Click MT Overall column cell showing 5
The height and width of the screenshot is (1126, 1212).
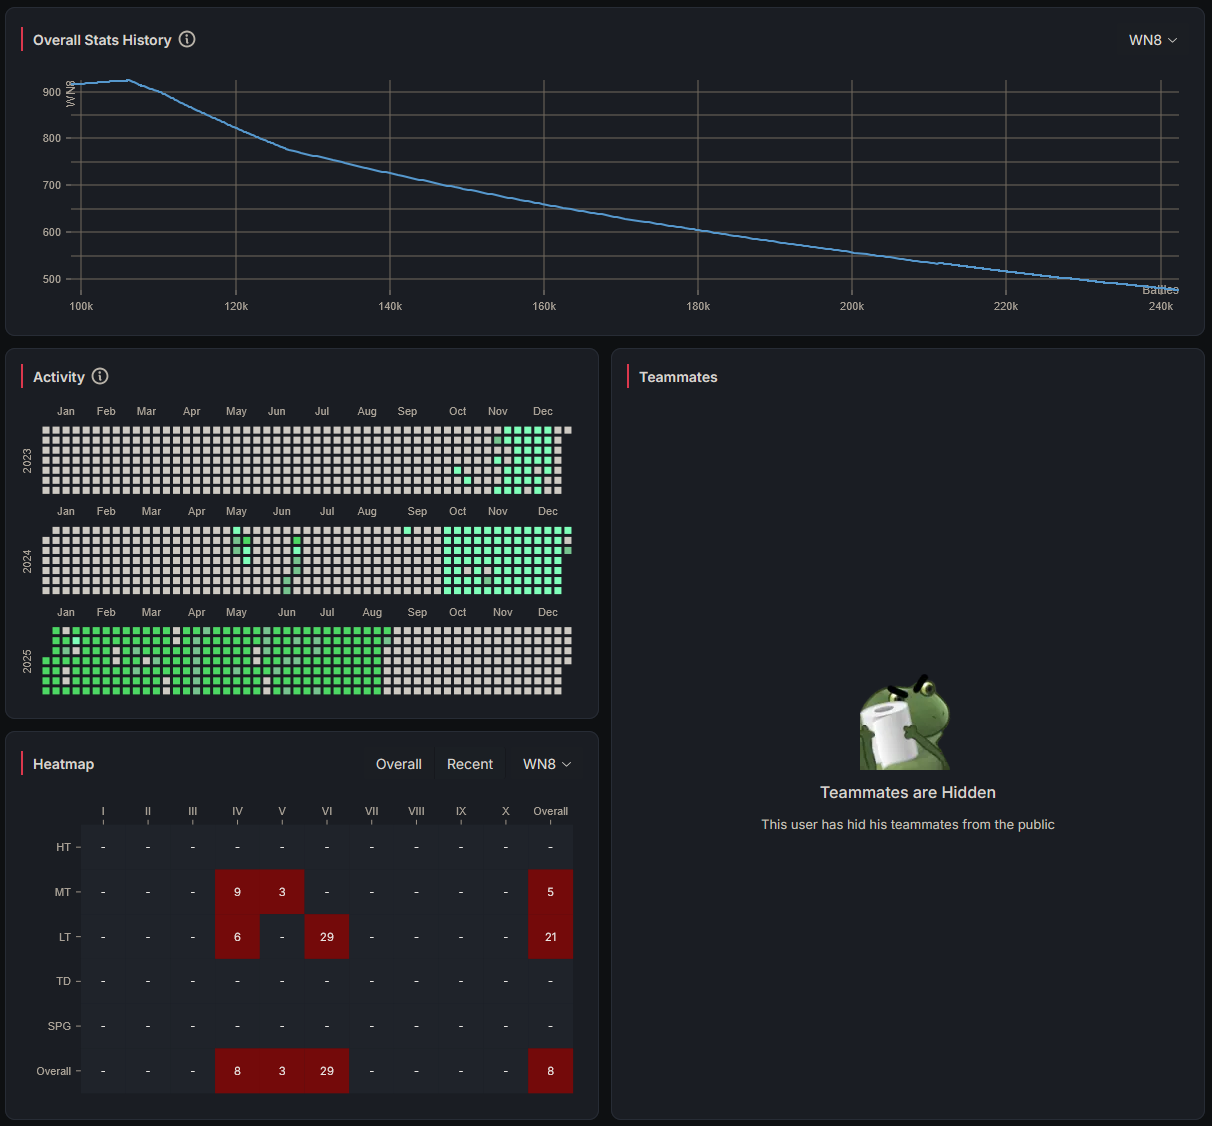point(550,892)
